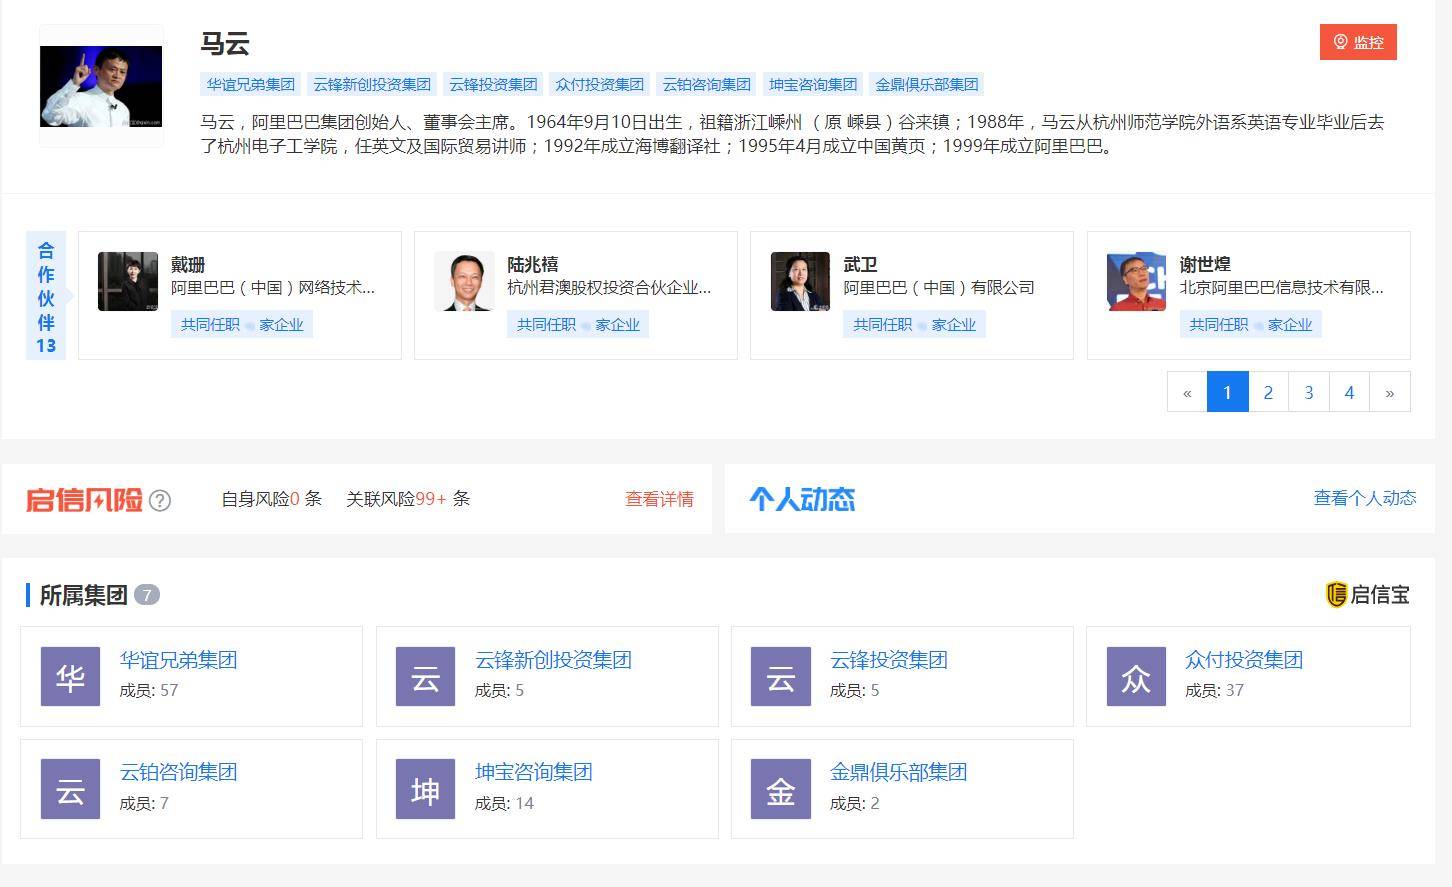Click the 坤 icon for 坤宝咨询集团
Image resolution: width=1452 pixels, height=887 pixels.
click(x=425, y=789)
